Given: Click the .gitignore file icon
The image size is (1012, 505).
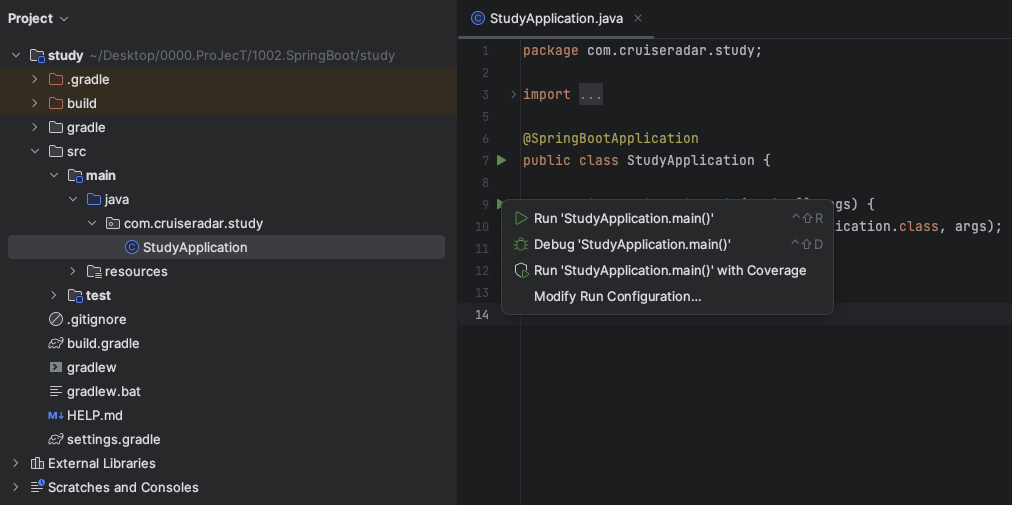Looking at the screenshot, I should pos(56,319).
